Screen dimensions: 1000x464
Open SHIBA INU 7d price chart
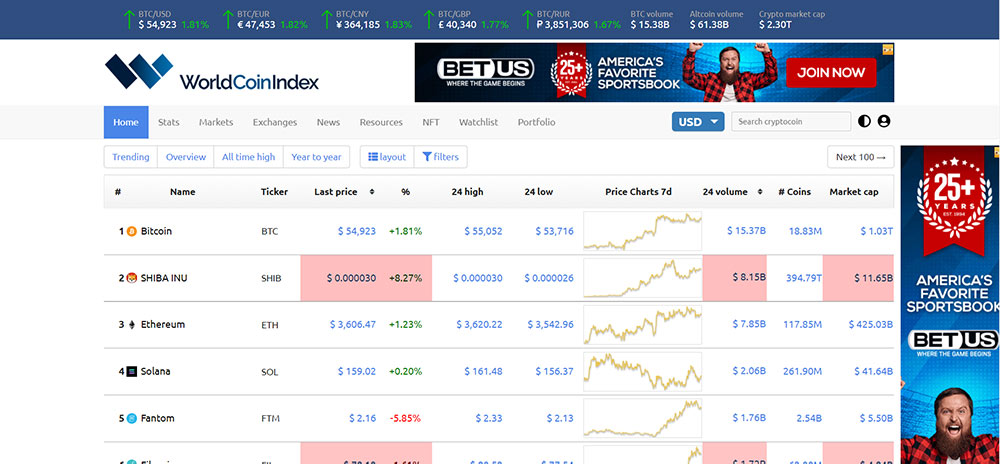click(x=642, y=278)
